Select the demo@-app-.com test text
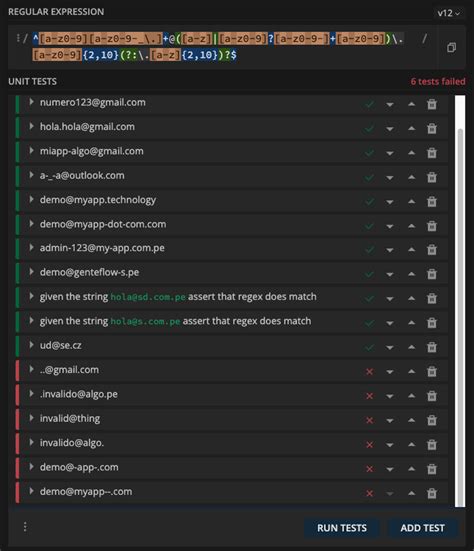474x551 pixels. point(79,467)
